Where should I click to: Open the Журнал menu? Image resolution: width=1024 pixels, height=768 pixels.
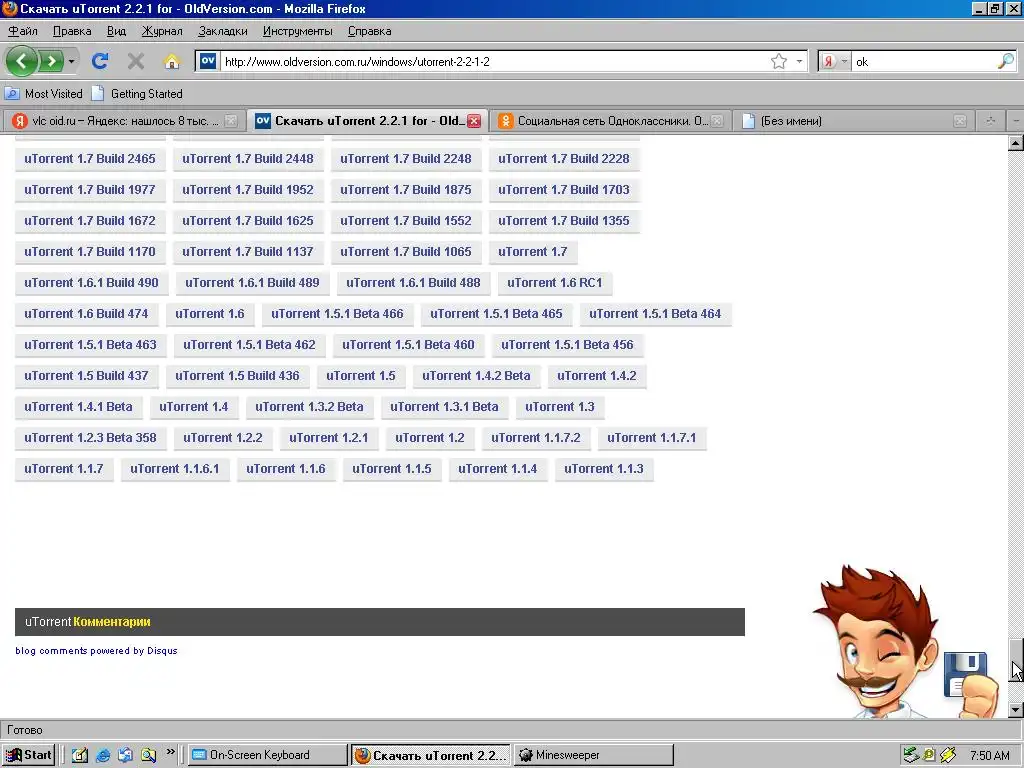coord(162,31)
